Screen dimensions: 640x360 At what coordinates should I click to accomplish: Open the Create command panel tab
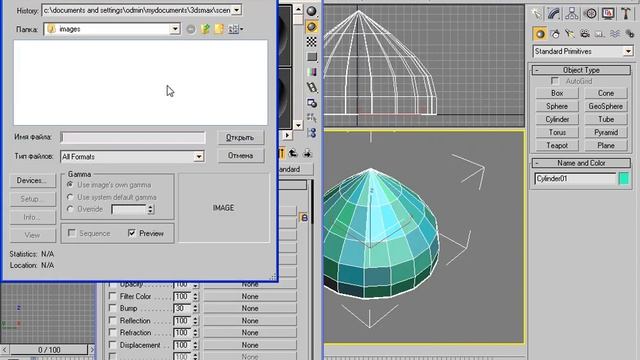pyautogui.click(x=536, y=13)
